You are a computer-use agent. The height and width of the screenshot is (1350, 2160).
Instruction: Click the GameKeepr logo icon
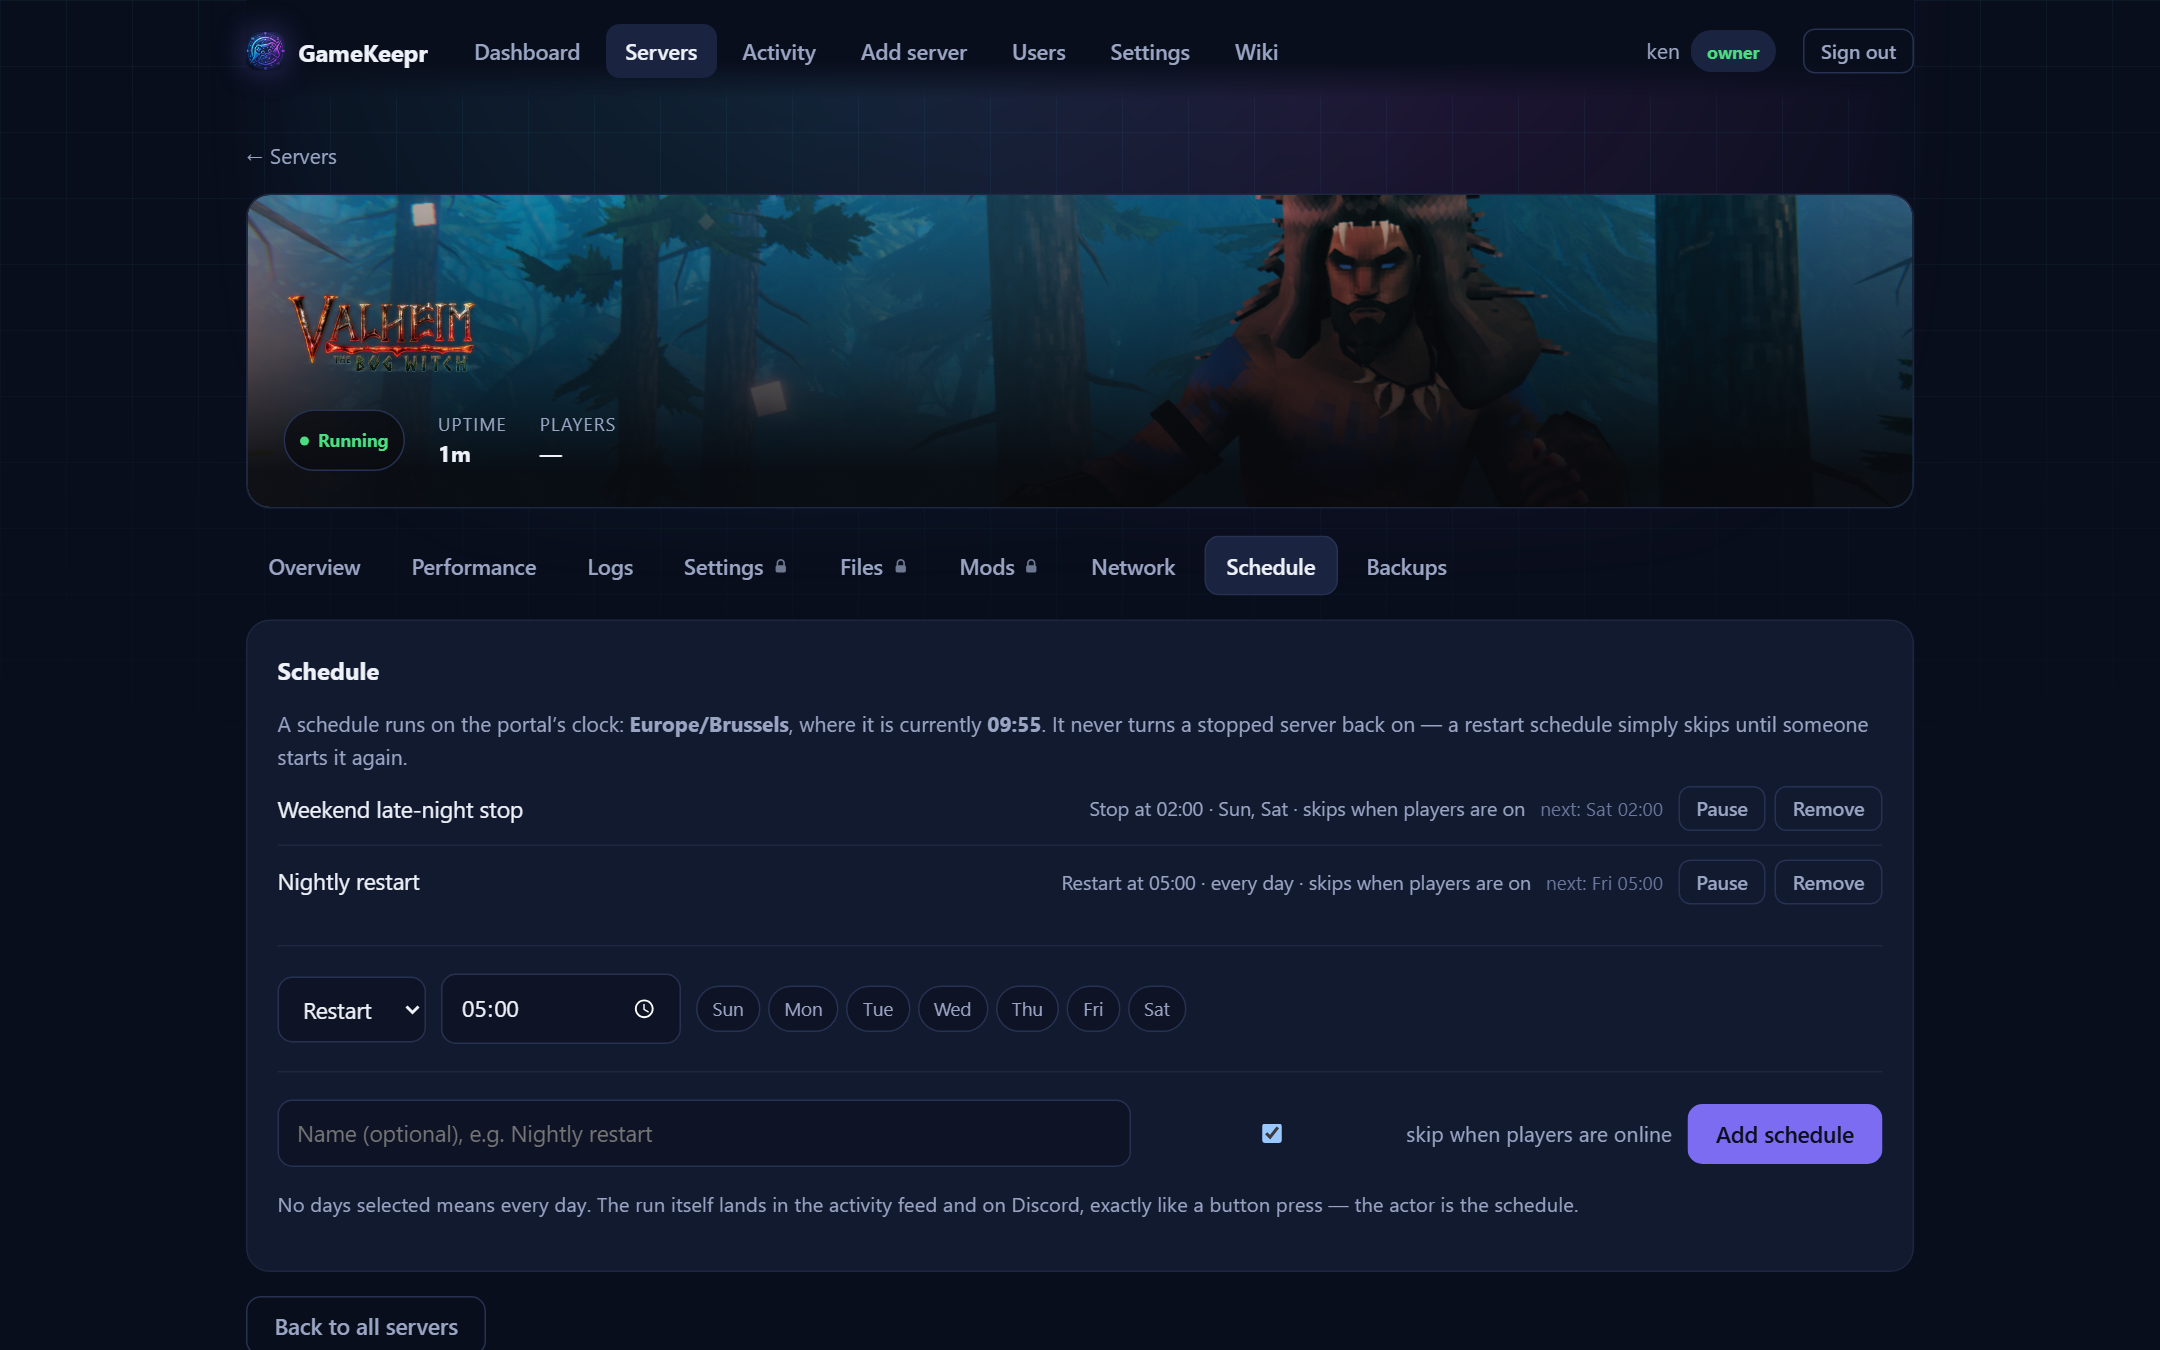coord(265,51)
